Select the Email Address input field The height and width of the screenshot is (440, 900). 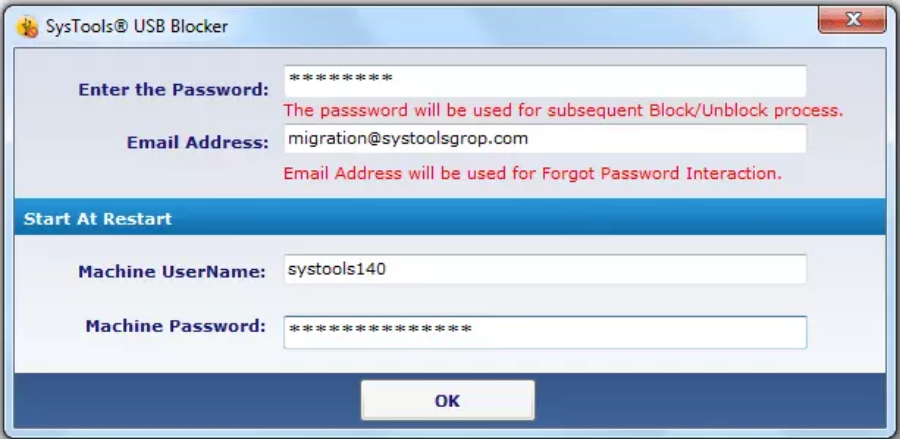pos(545,139)
